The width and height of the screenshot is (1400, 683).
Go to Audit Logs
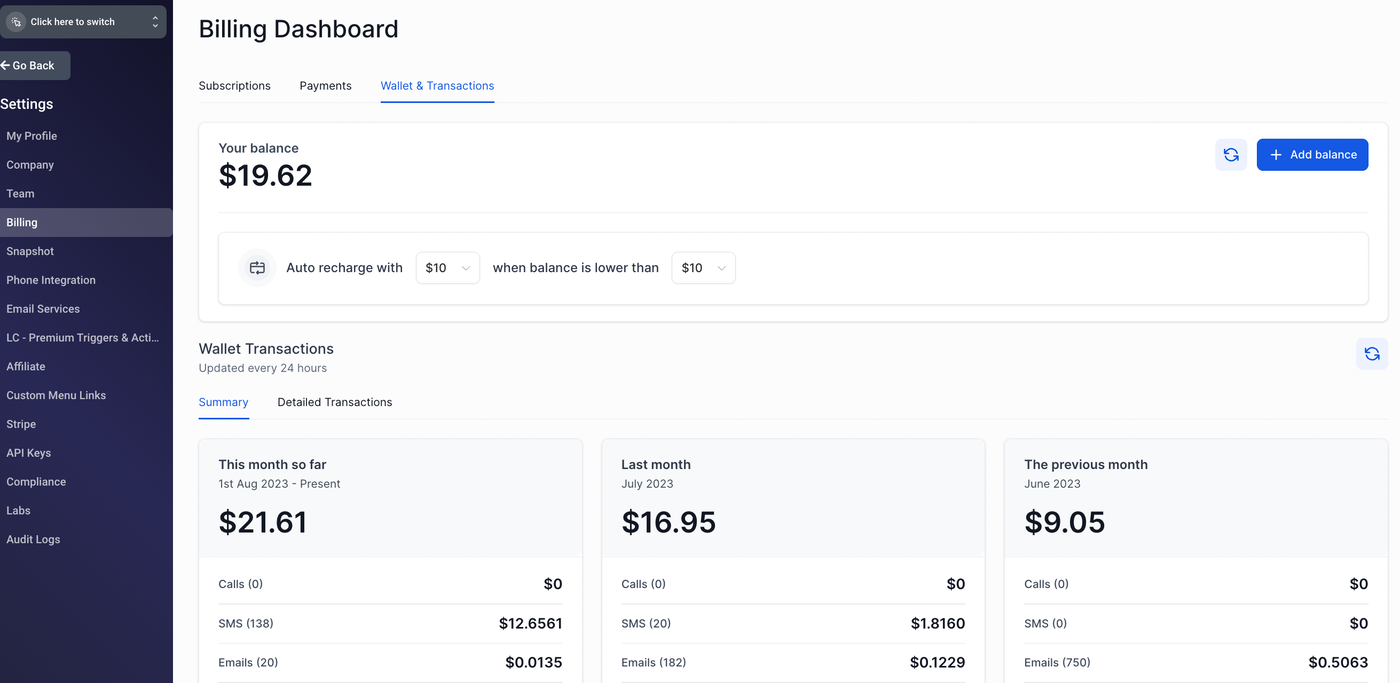[33, 539]
